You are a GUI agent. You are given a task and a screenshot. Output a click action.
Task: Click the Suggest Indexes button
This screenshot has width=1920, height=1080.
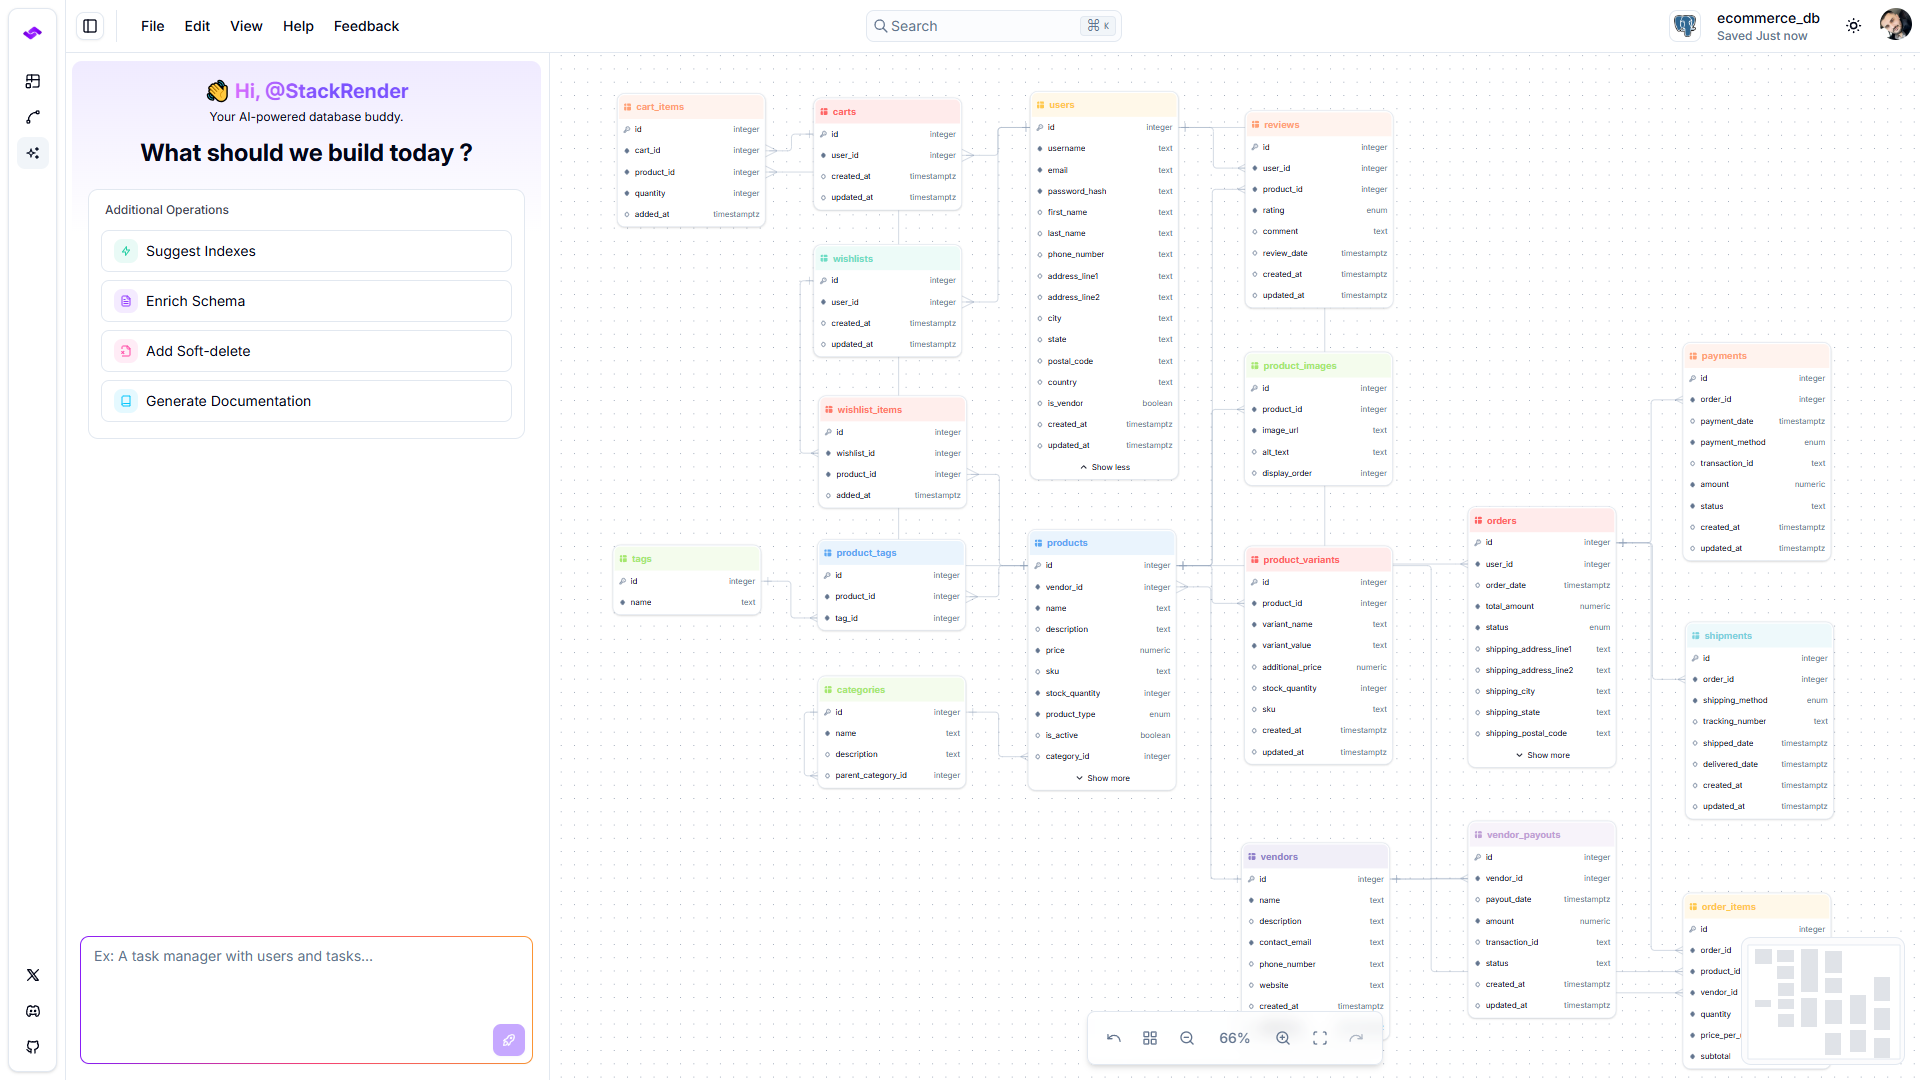[306, 251]
